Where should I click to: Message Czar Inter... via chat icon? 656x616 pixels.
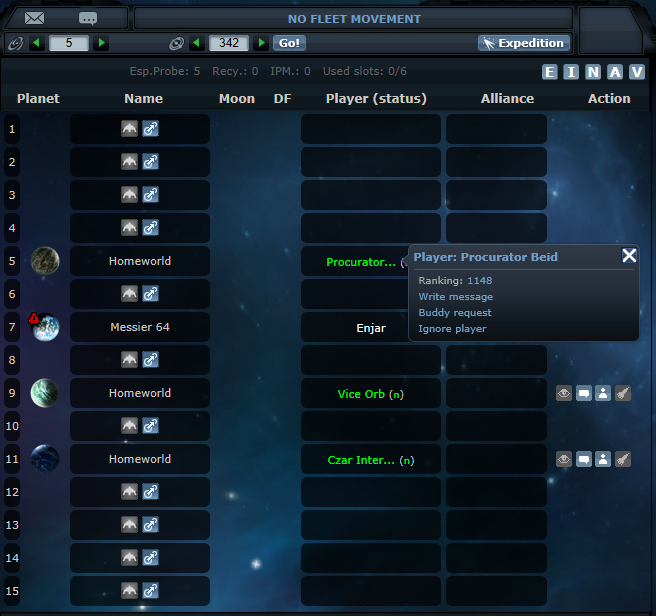584,459
